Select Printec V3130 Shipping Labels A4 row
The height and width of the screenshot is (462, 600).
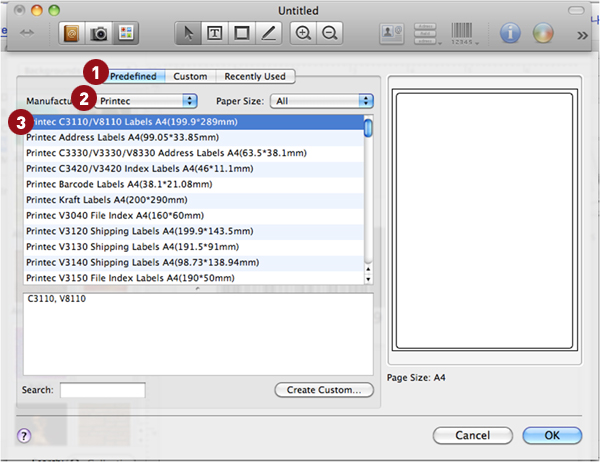click(194, 247)
